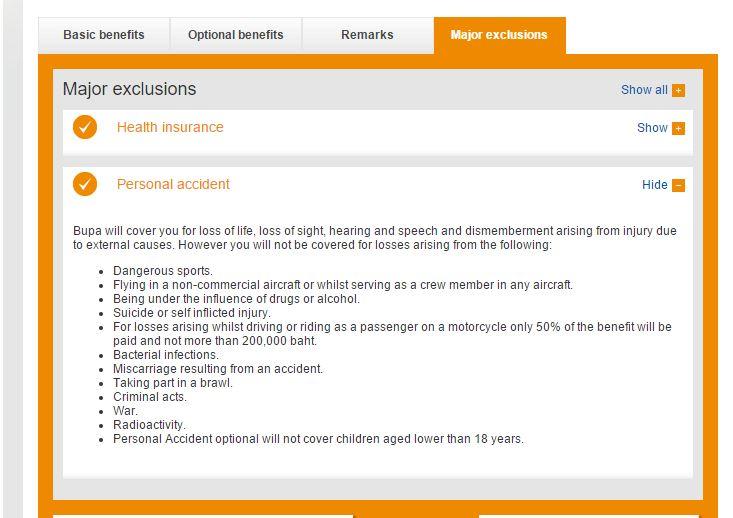Select the Major exclusions tab

pyautogui.click(x=499, y=35)
